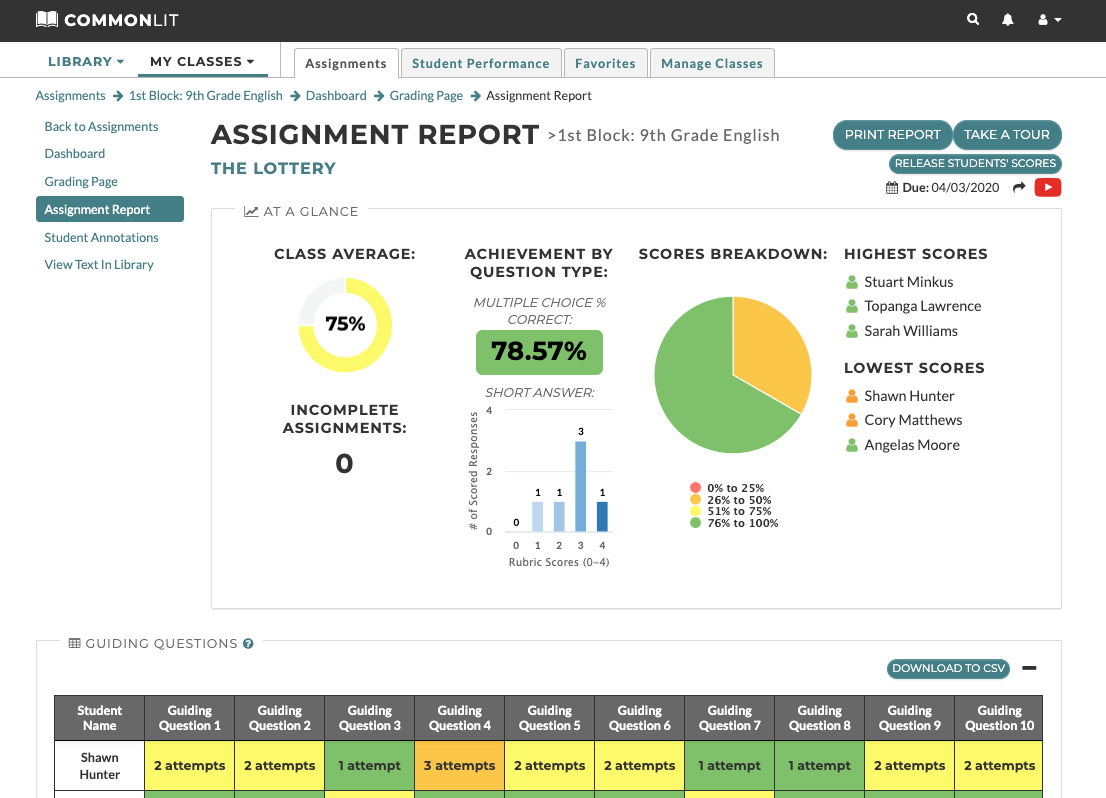Click the class average 75% donut chart
Screen dimensions: 1106x798
(x=345, y=325)
